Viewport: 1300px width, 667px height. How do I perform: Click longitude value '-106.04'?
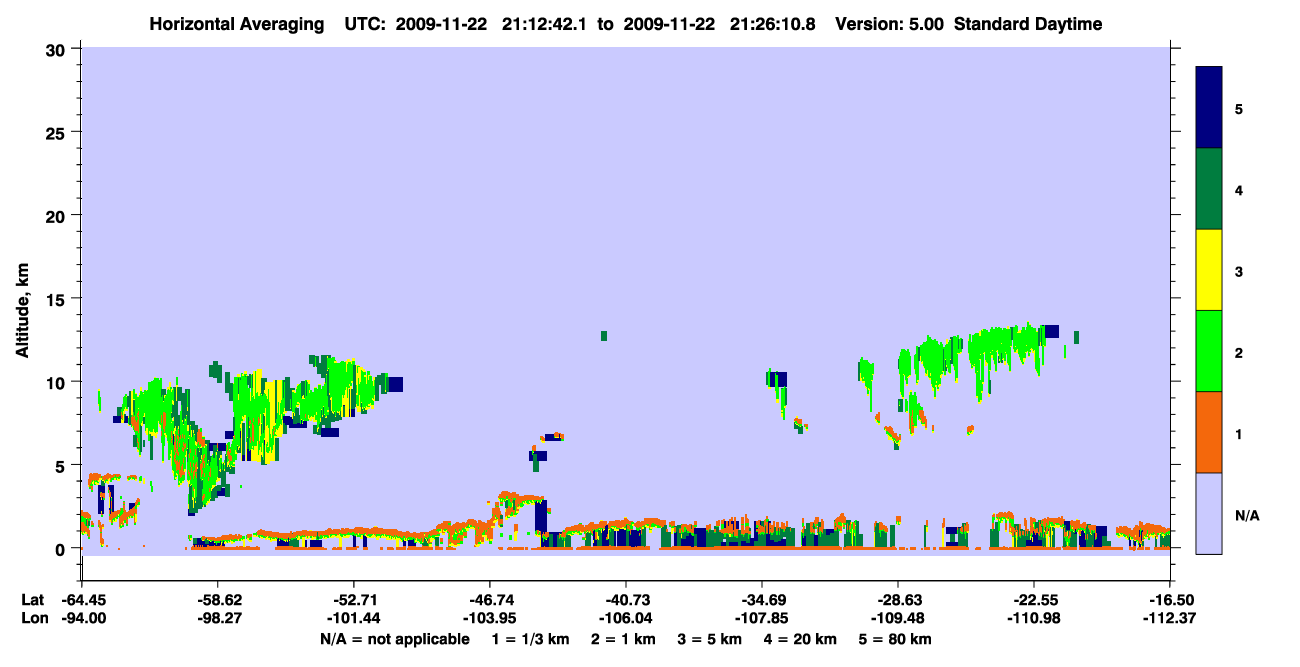point(626,618)
